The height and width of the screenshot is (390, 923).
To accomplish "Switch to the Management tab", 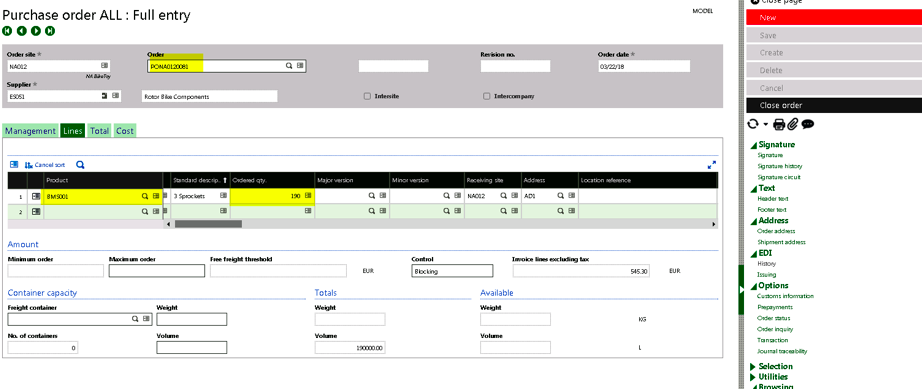I will click(31, 131).
